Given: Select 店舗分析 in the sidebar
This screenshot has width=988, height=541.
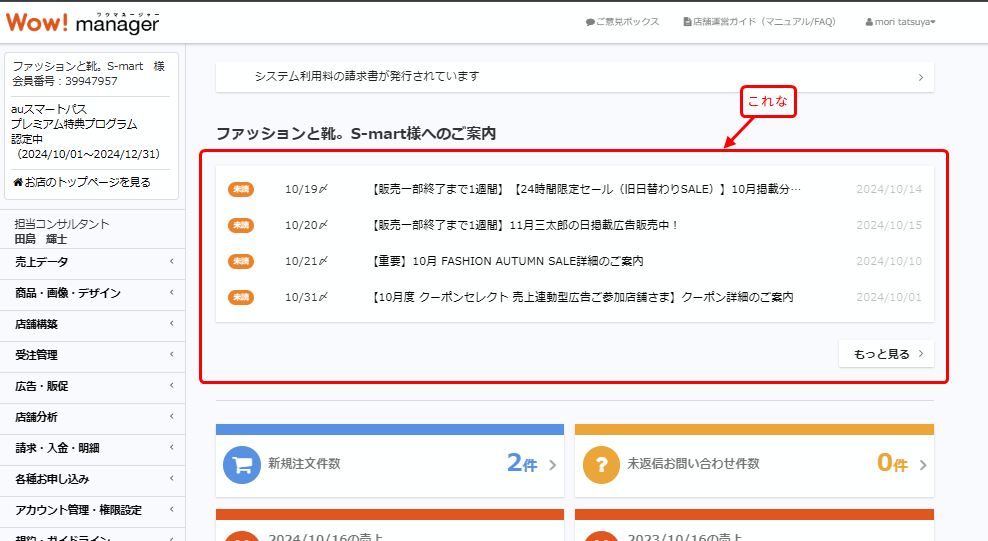Looking at the screenshot, I should [x=92, y=417].
